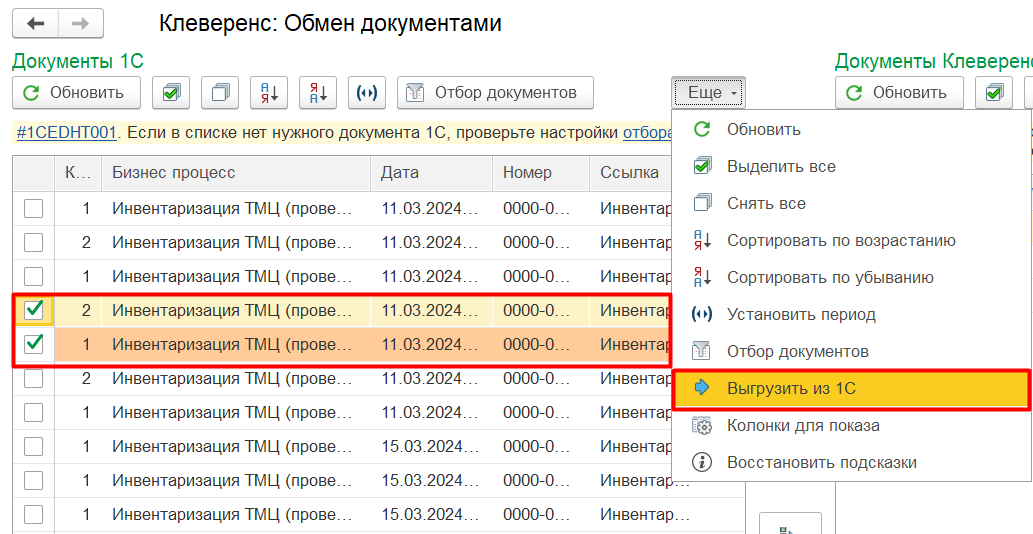This screenshot has width=1033, height=534.
Task: Choose Обновить in the Еще menu
Action: coord(851,130)
